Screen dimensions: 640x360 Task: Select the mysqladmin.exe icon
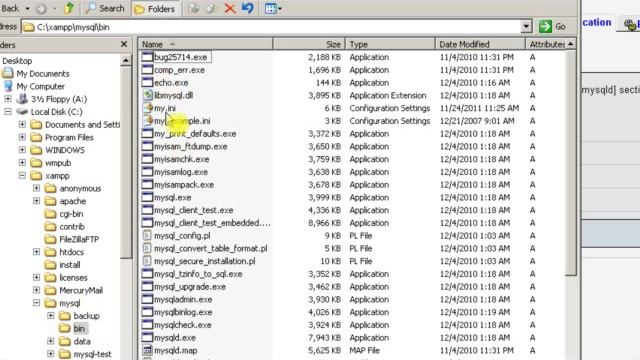pyautogui.click(x=147, y=299)
